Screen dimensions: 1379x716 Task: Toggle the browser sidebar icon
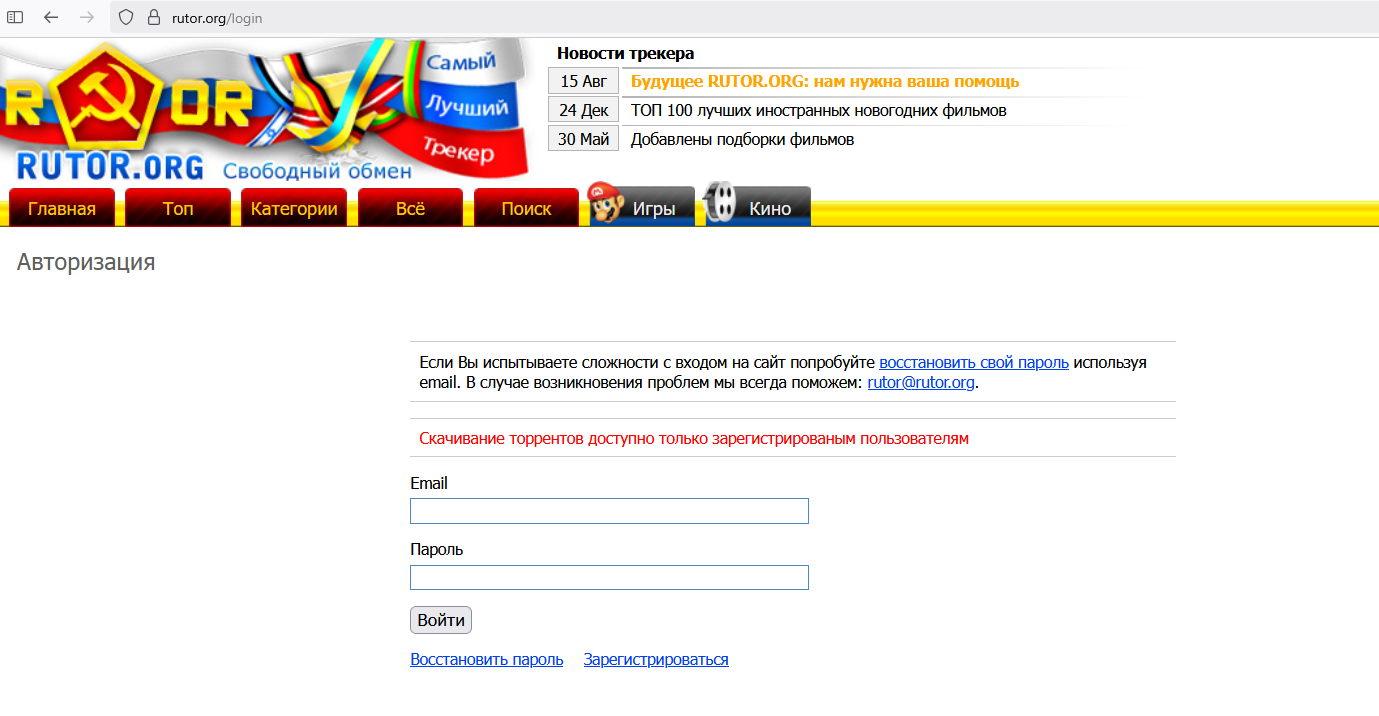pos(16,18)
